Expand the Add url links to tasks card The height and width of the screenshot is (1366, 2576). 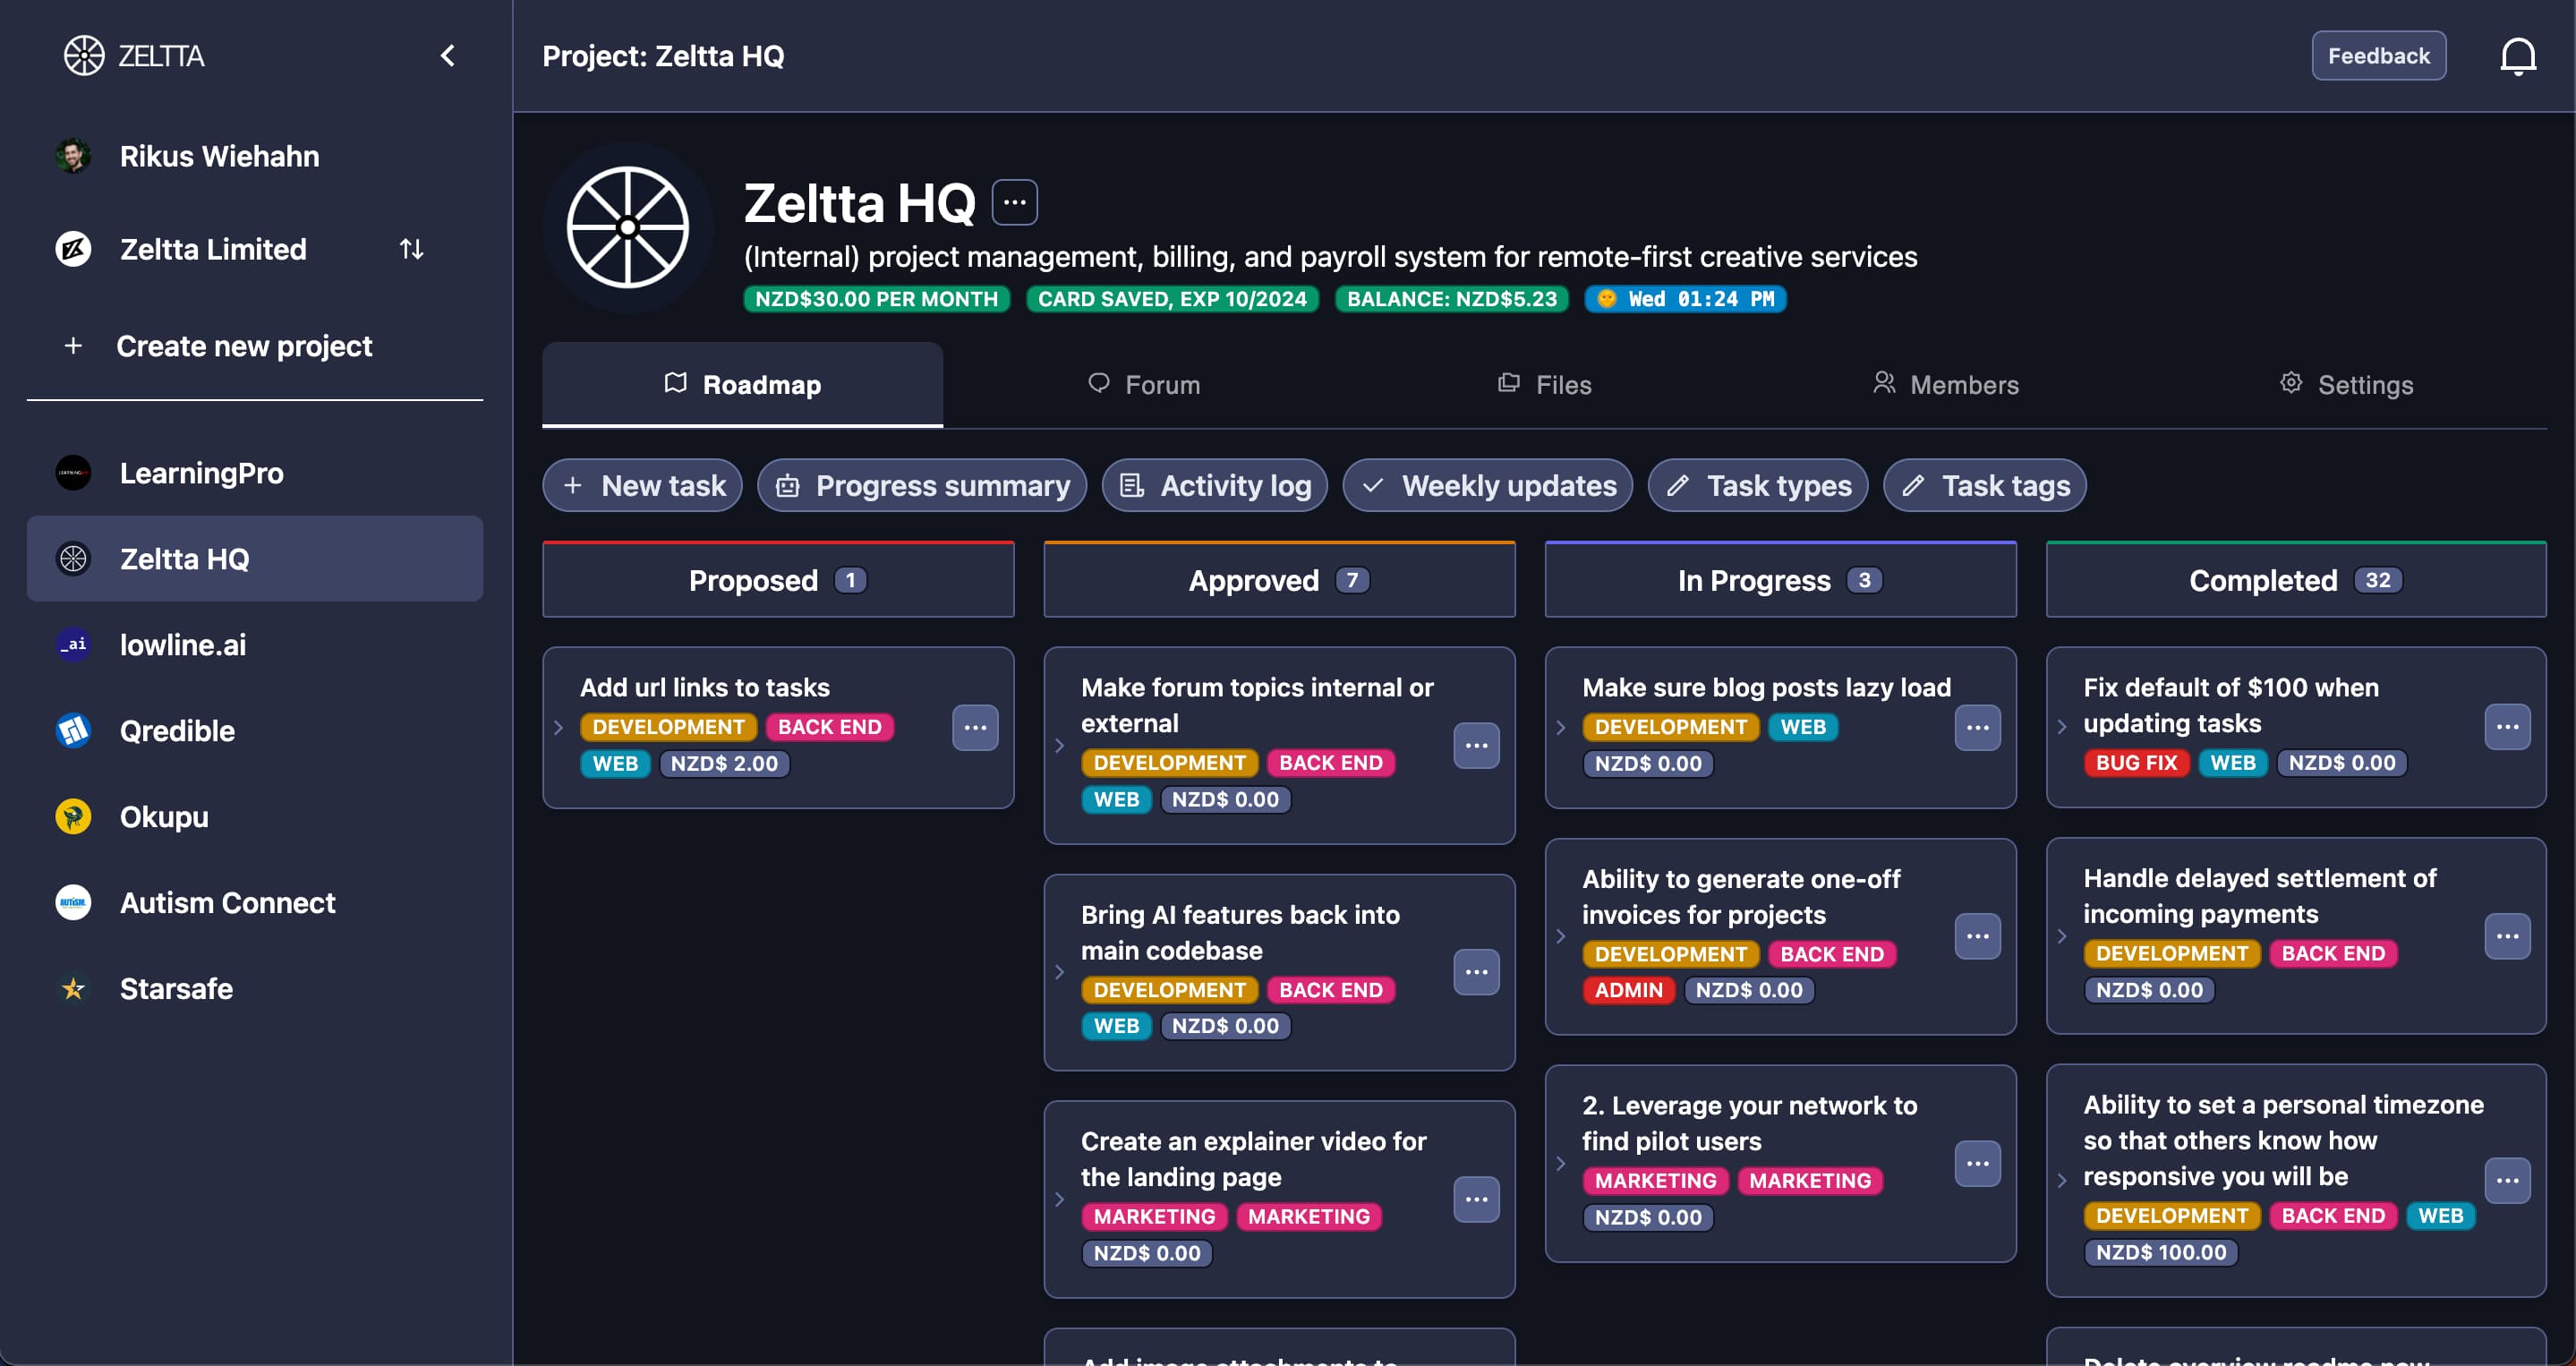[559, 727]
